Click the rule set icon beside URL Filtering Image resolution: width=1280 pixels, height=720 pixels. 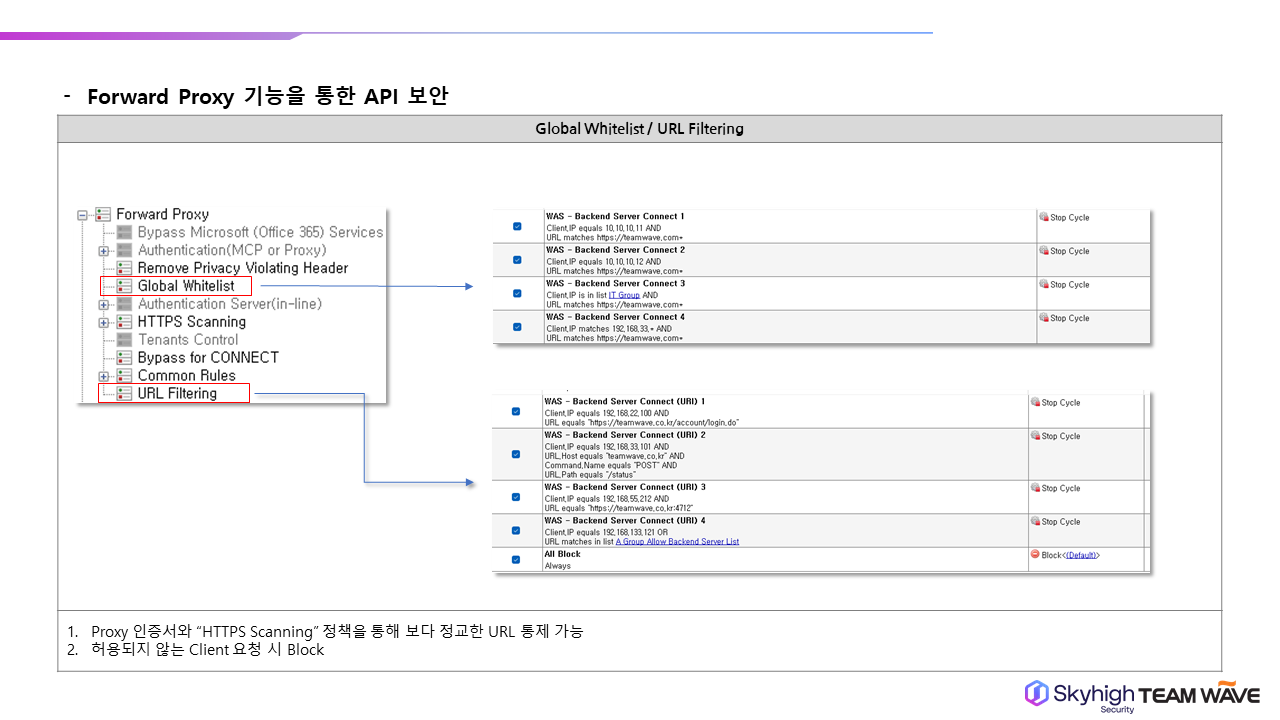pyautogui.click(x=124, y=394)
